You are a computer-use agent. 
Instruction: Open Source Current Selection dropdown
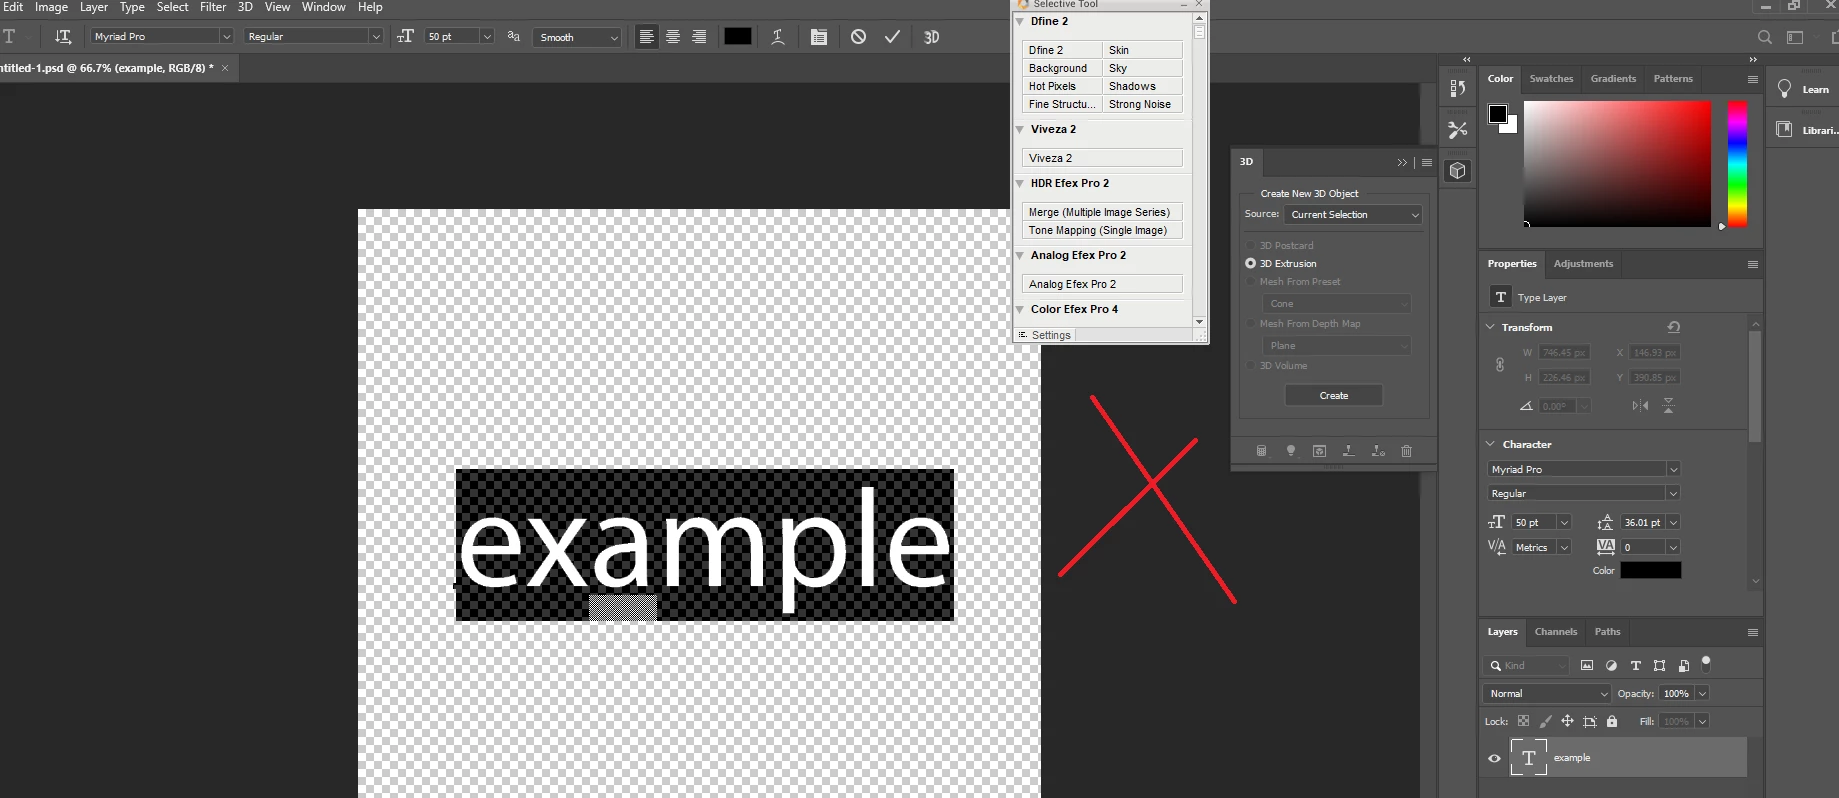(x=1354, y=215)
